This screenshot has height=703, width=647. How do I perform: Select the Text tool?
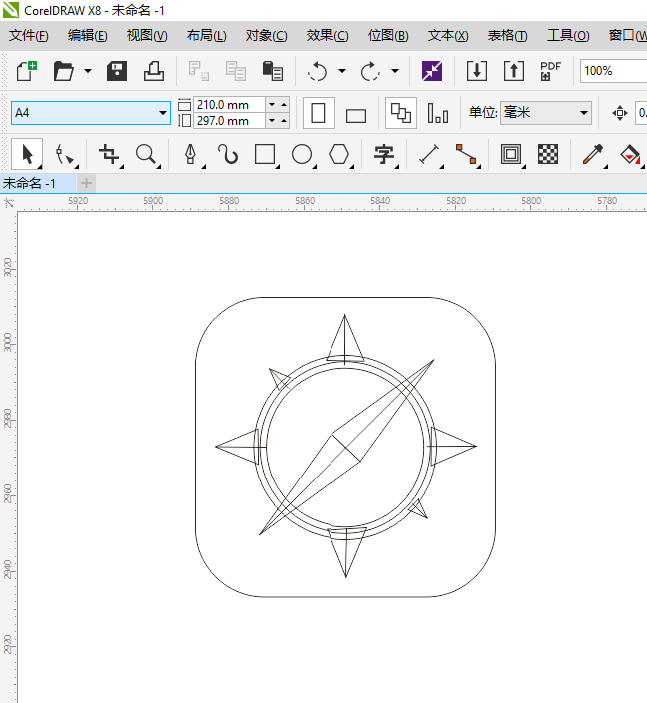pyautogui.click(x=383, y=154)
